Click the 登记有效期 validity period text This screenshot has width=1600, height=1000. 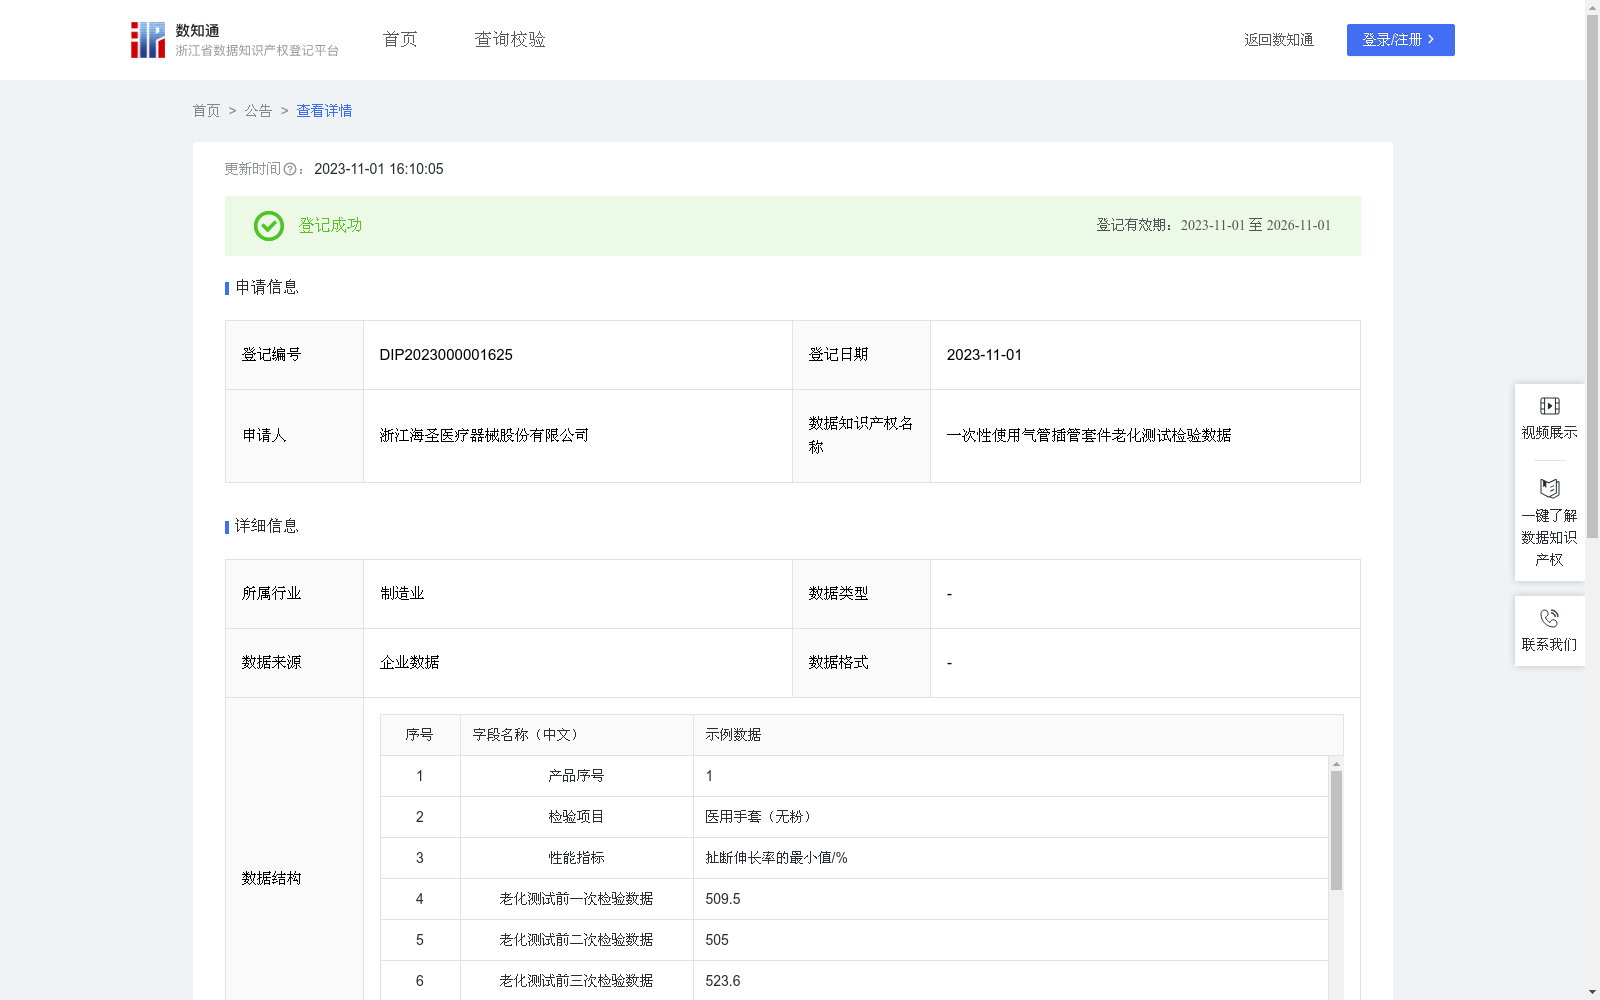coord(1214,226)
